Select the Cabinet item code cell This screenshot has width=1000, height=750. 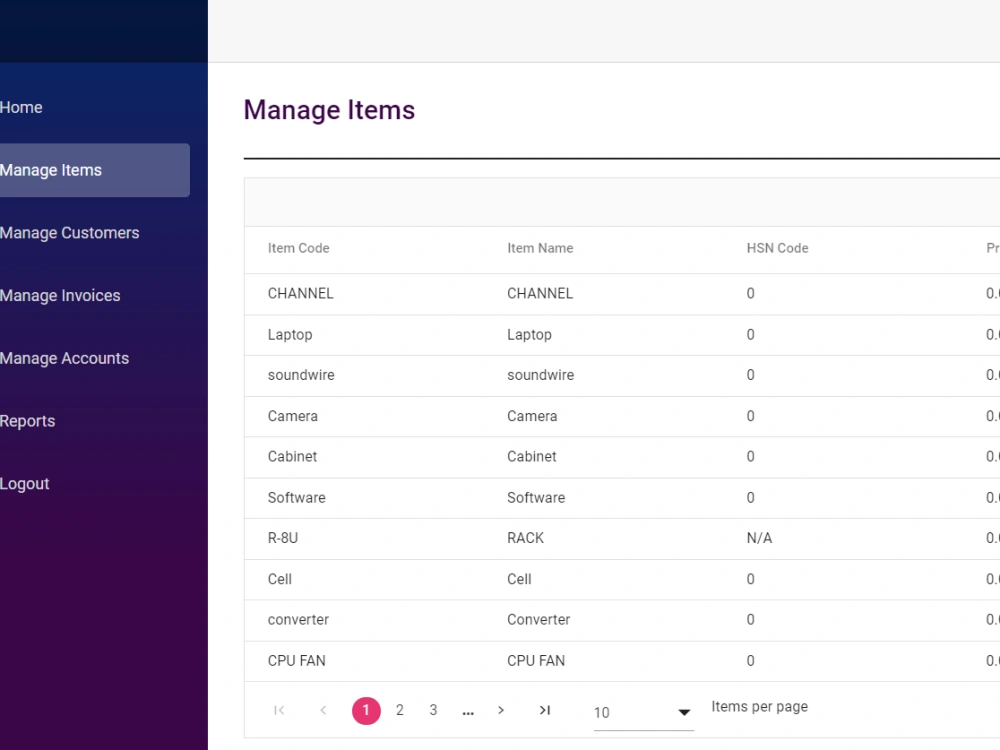(x=292, y=457)
